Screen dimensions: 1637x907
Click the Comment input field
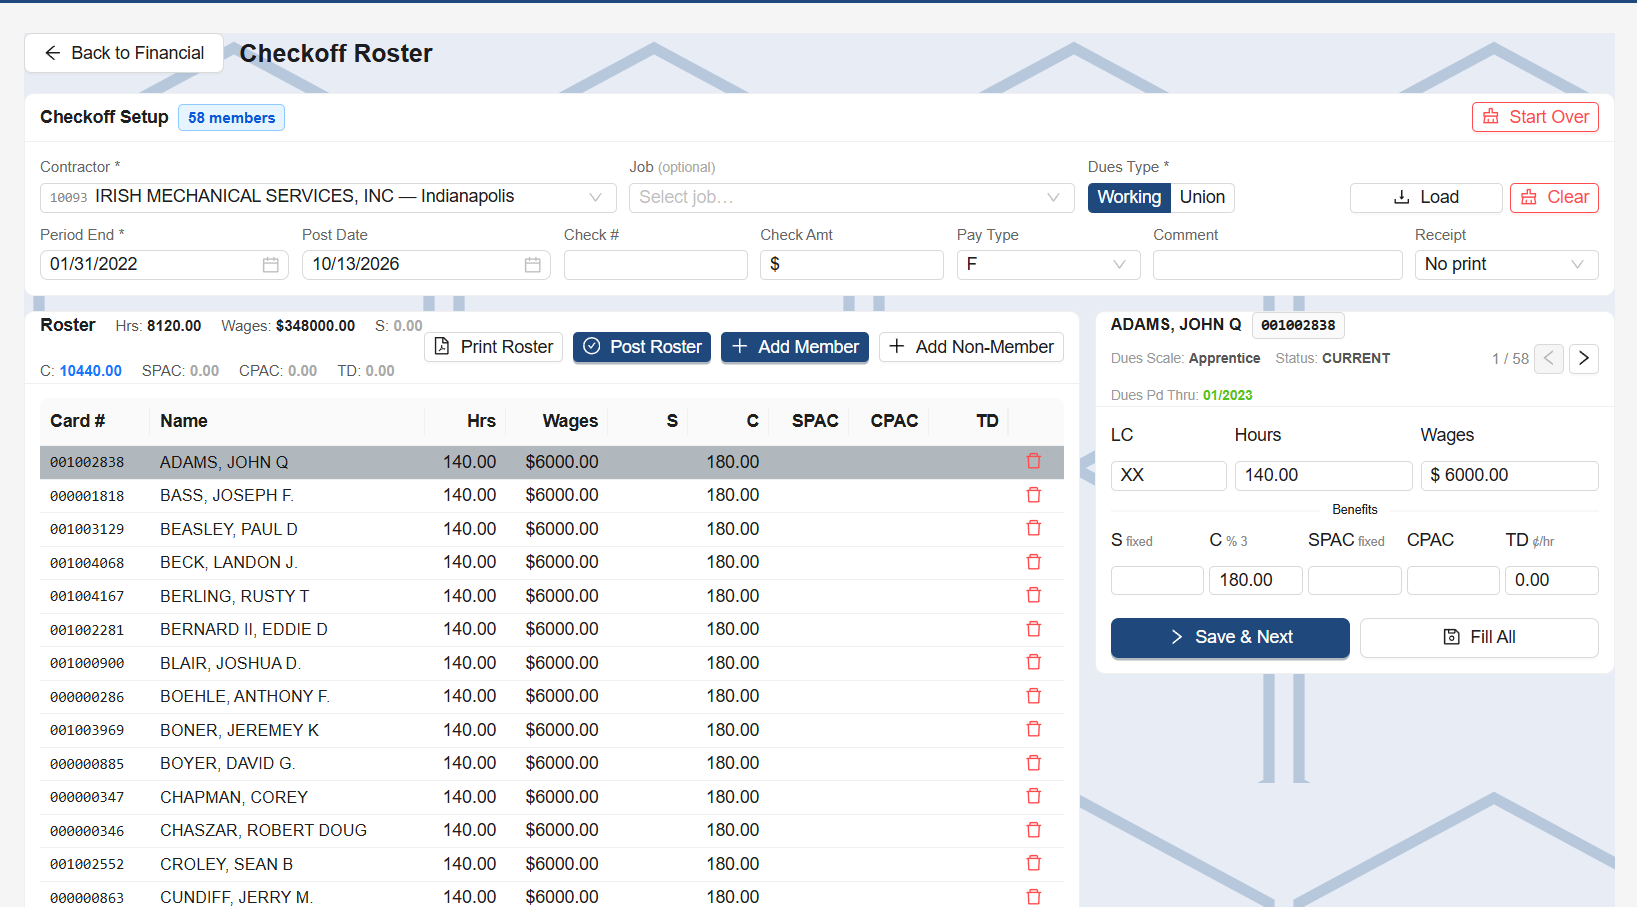click(x=1277, y=265)
